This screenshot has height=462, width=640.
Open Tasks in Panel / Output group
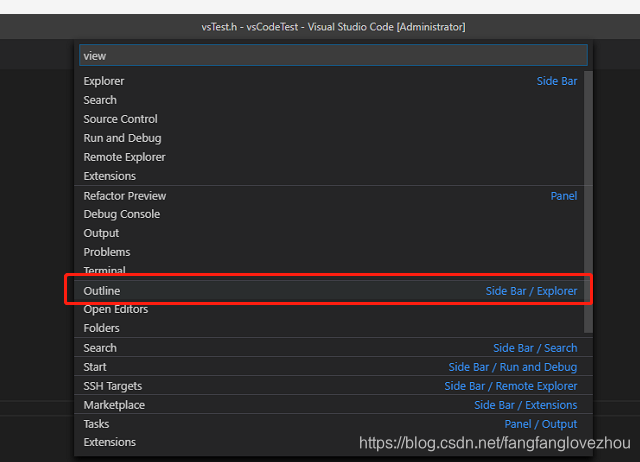pyautogui.click(x=333, y=424)
